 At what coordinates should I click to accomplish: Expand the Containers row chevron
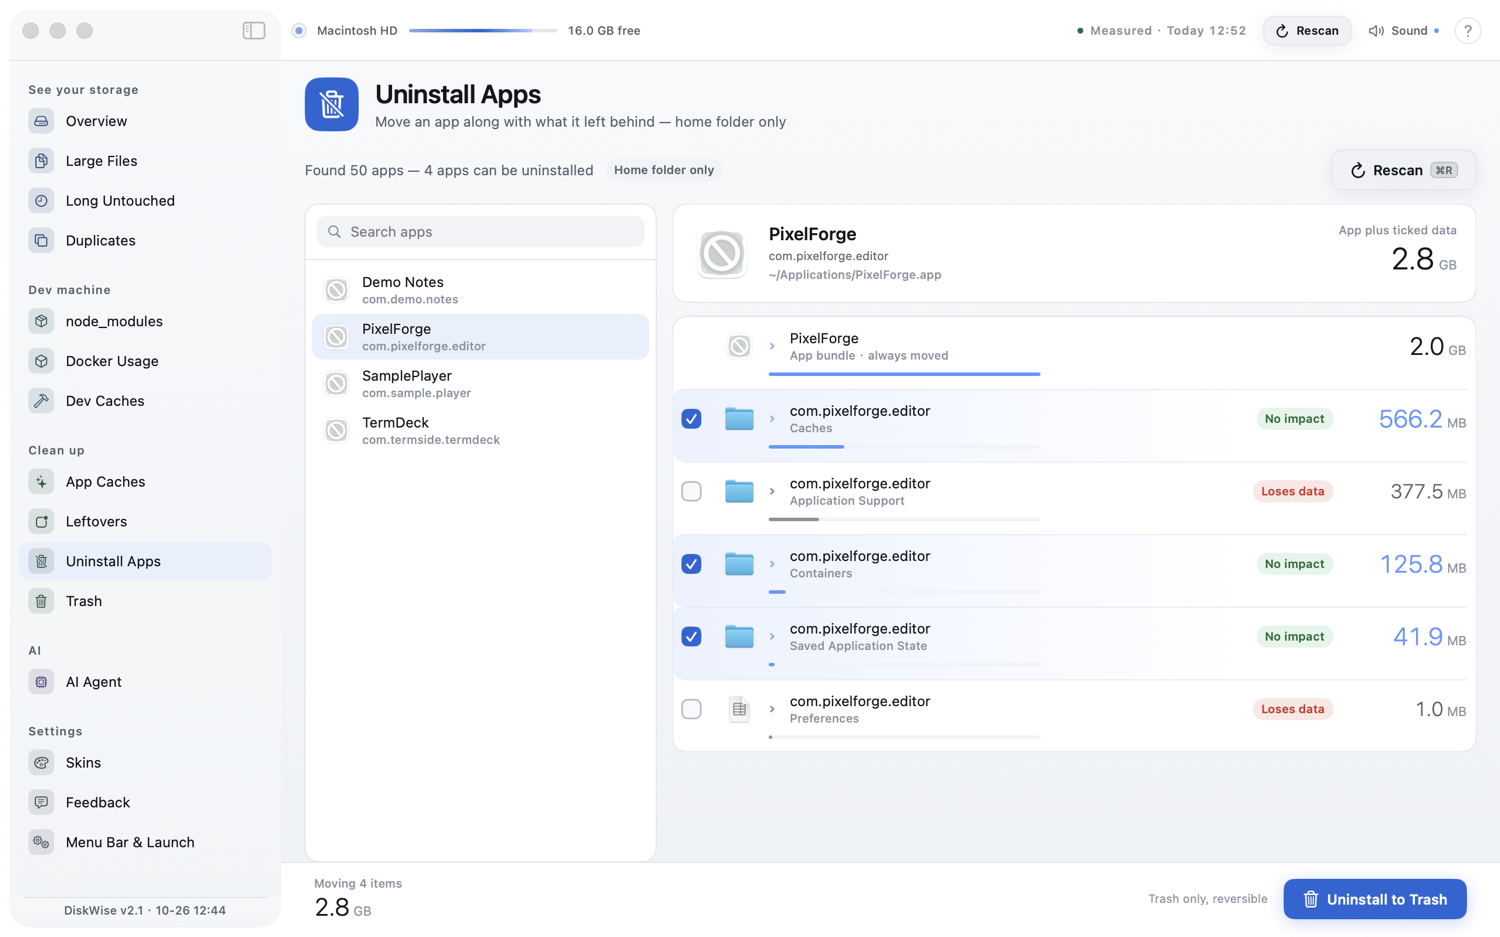(772, 564)
